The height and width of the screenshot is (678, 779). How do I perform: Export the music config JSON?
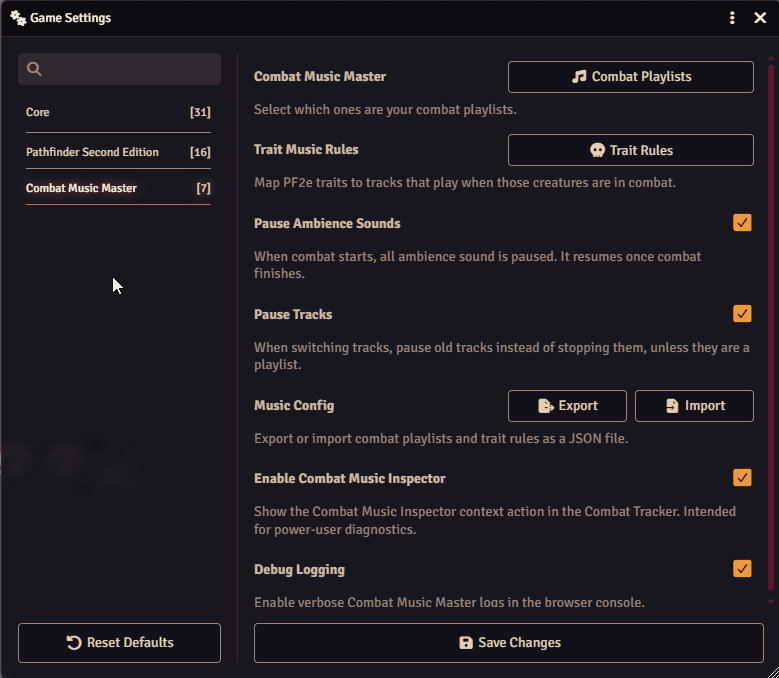coord(567,406)
